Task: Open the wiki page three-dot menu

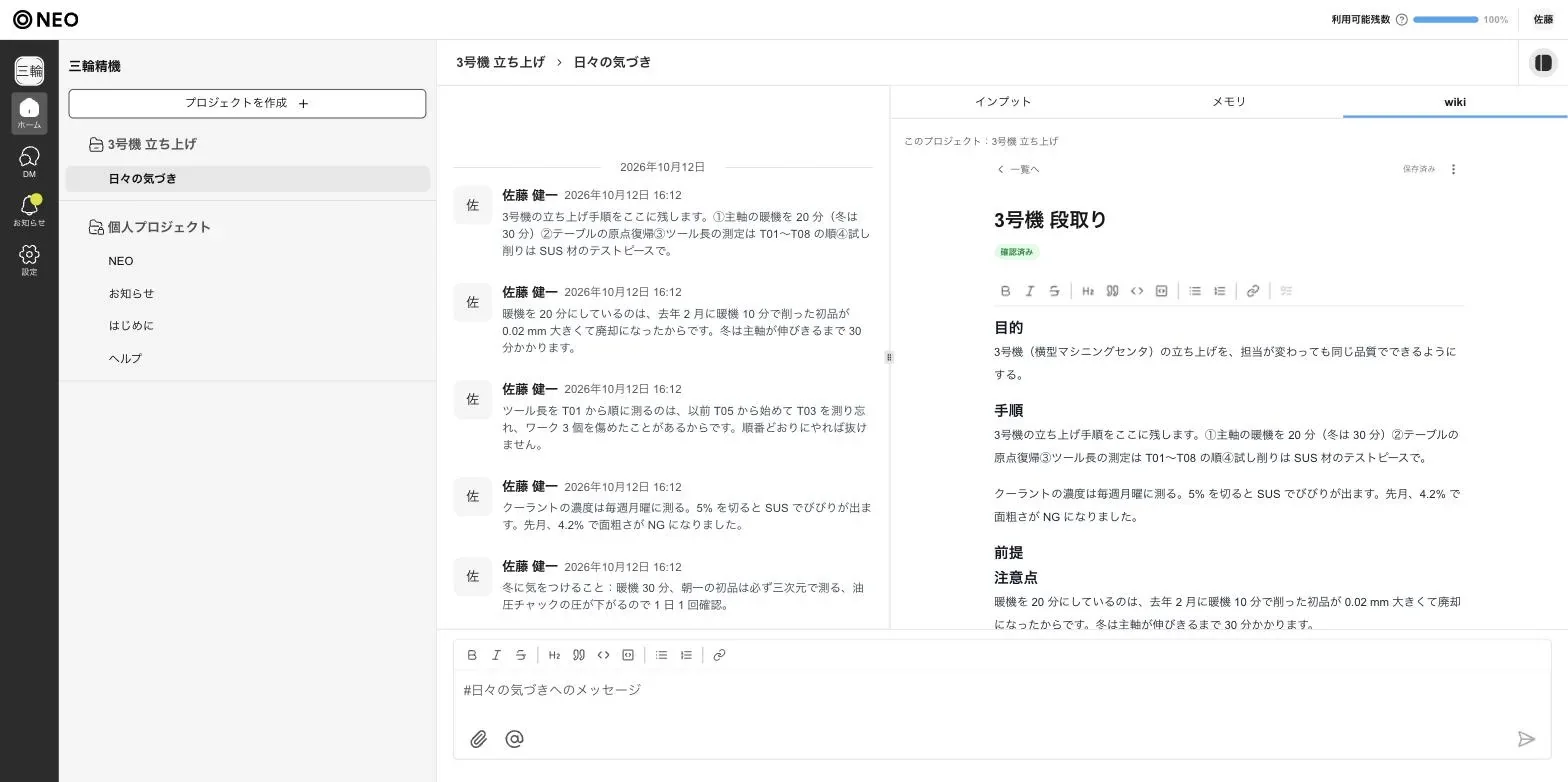Action: (x=1453, y=169)
